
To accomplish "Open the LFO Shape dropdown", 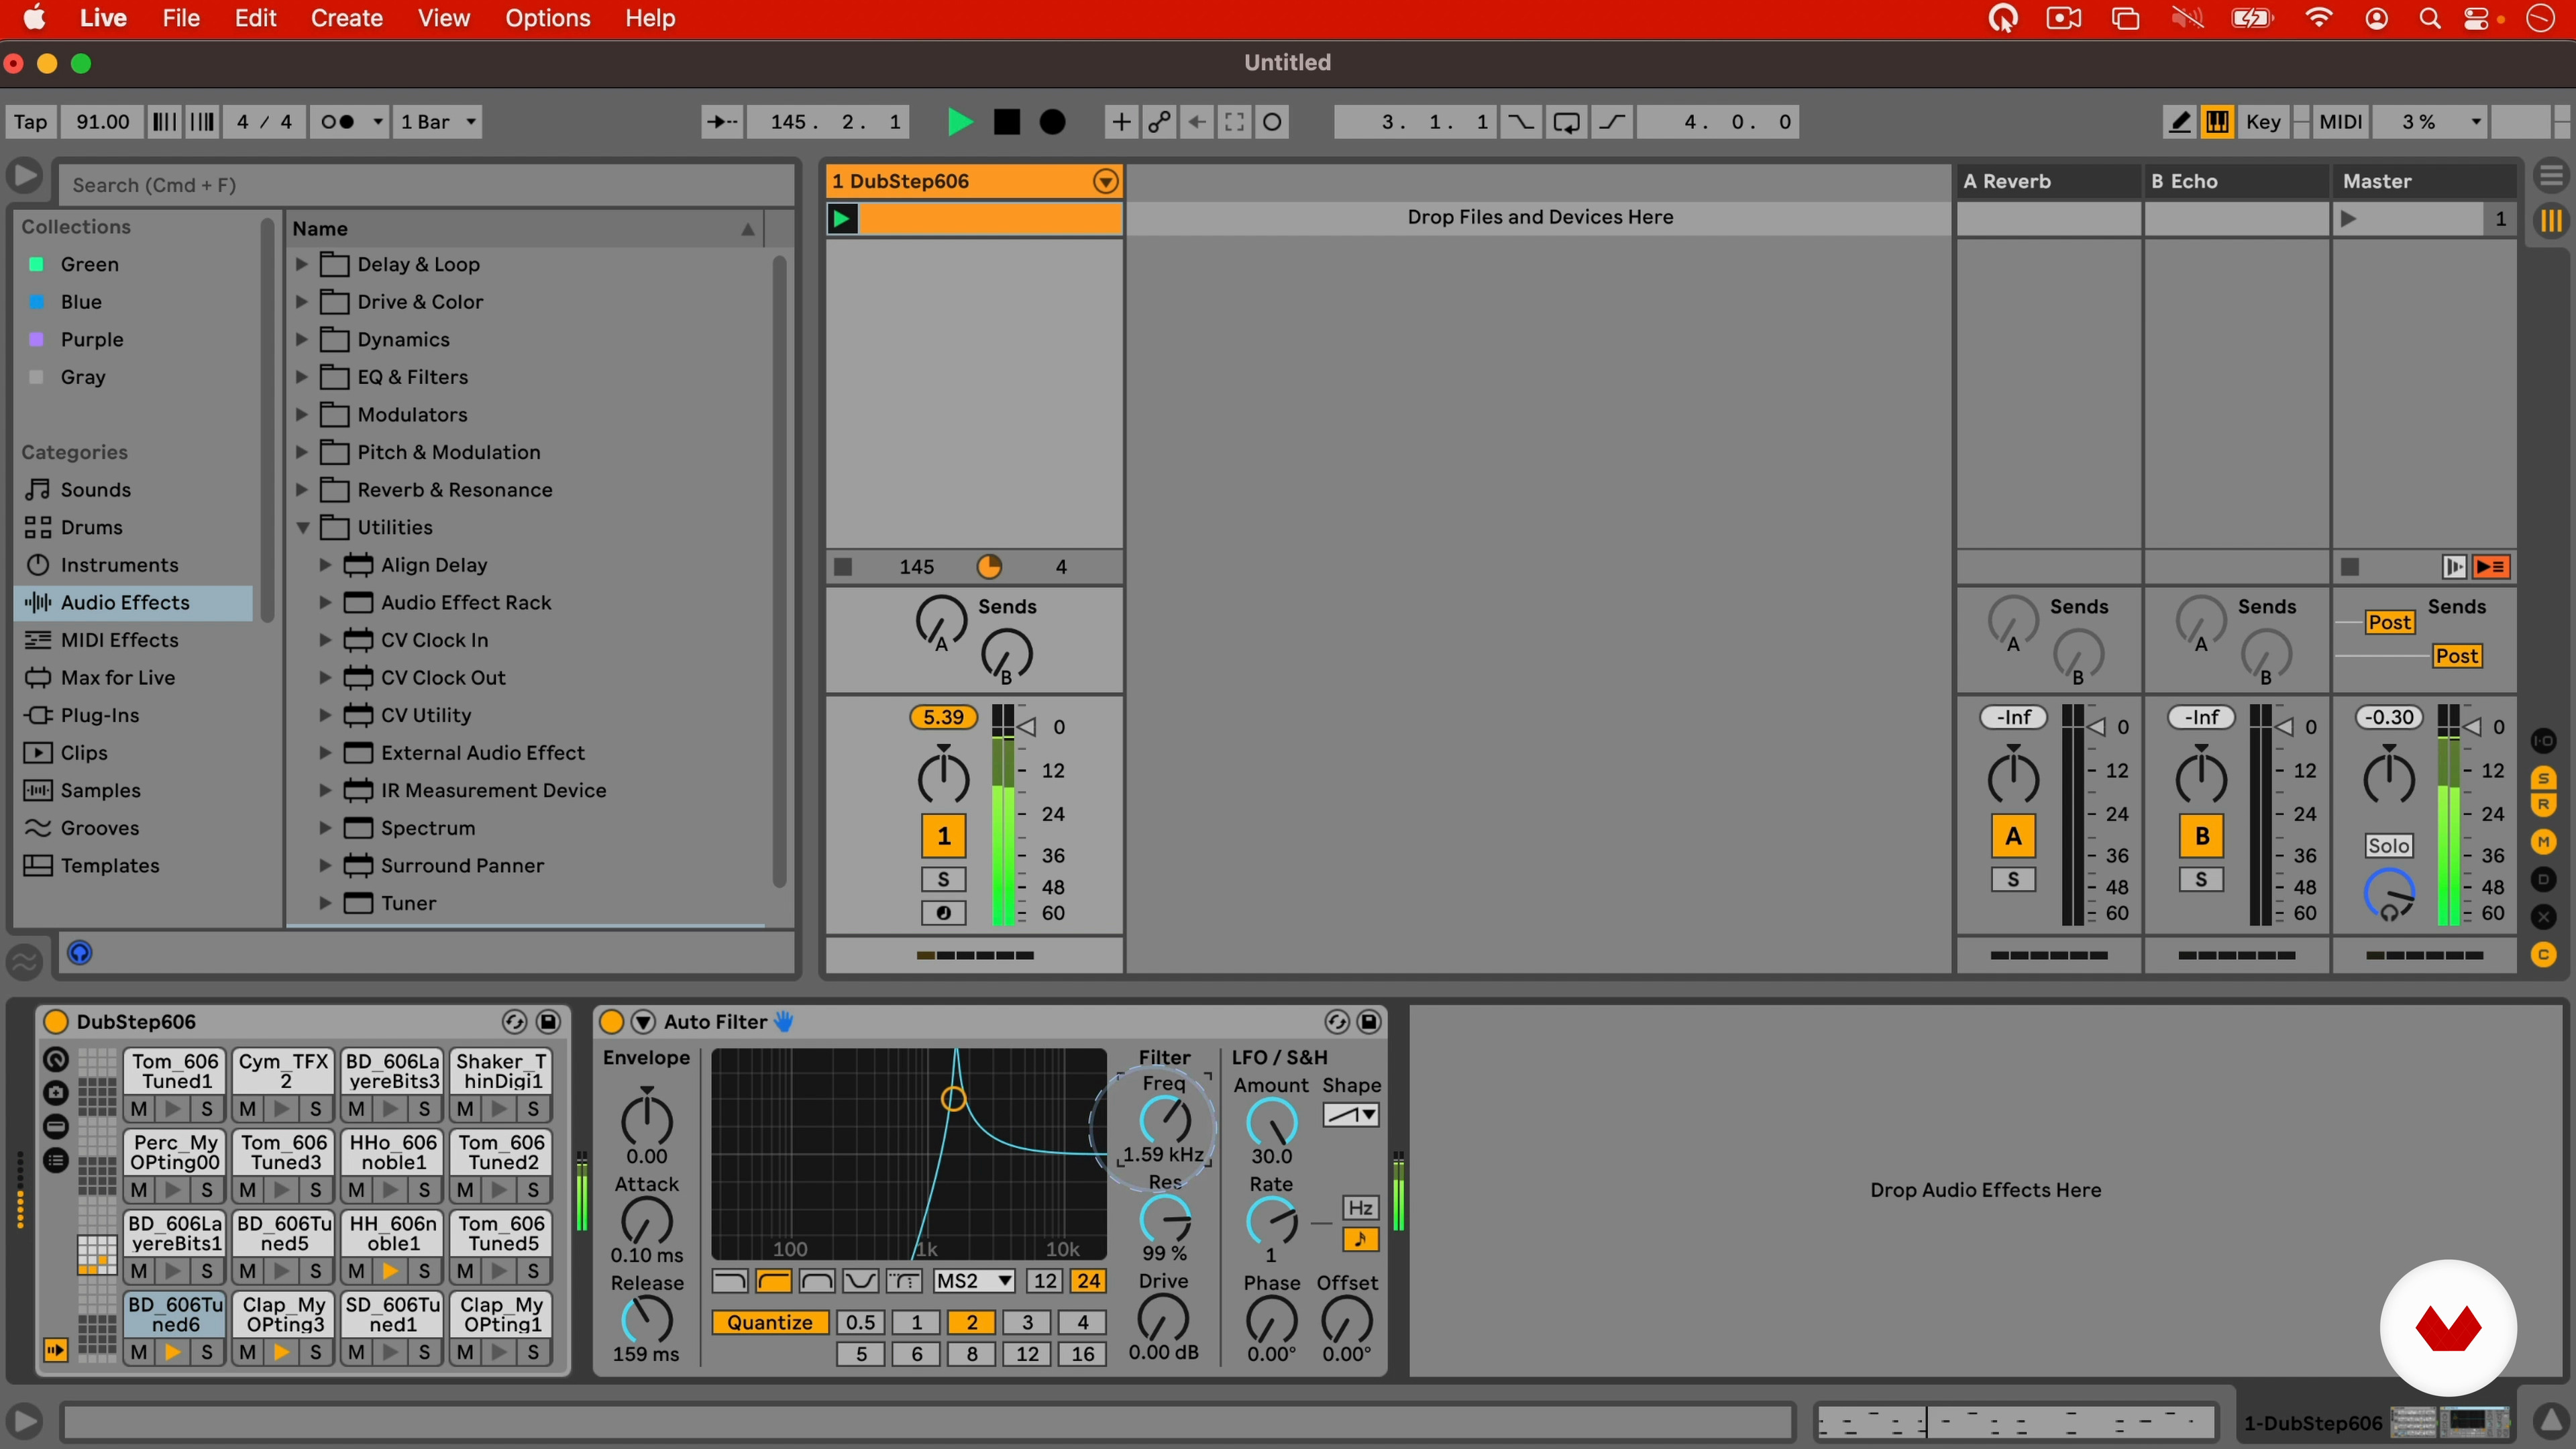I will 1351,1114.
